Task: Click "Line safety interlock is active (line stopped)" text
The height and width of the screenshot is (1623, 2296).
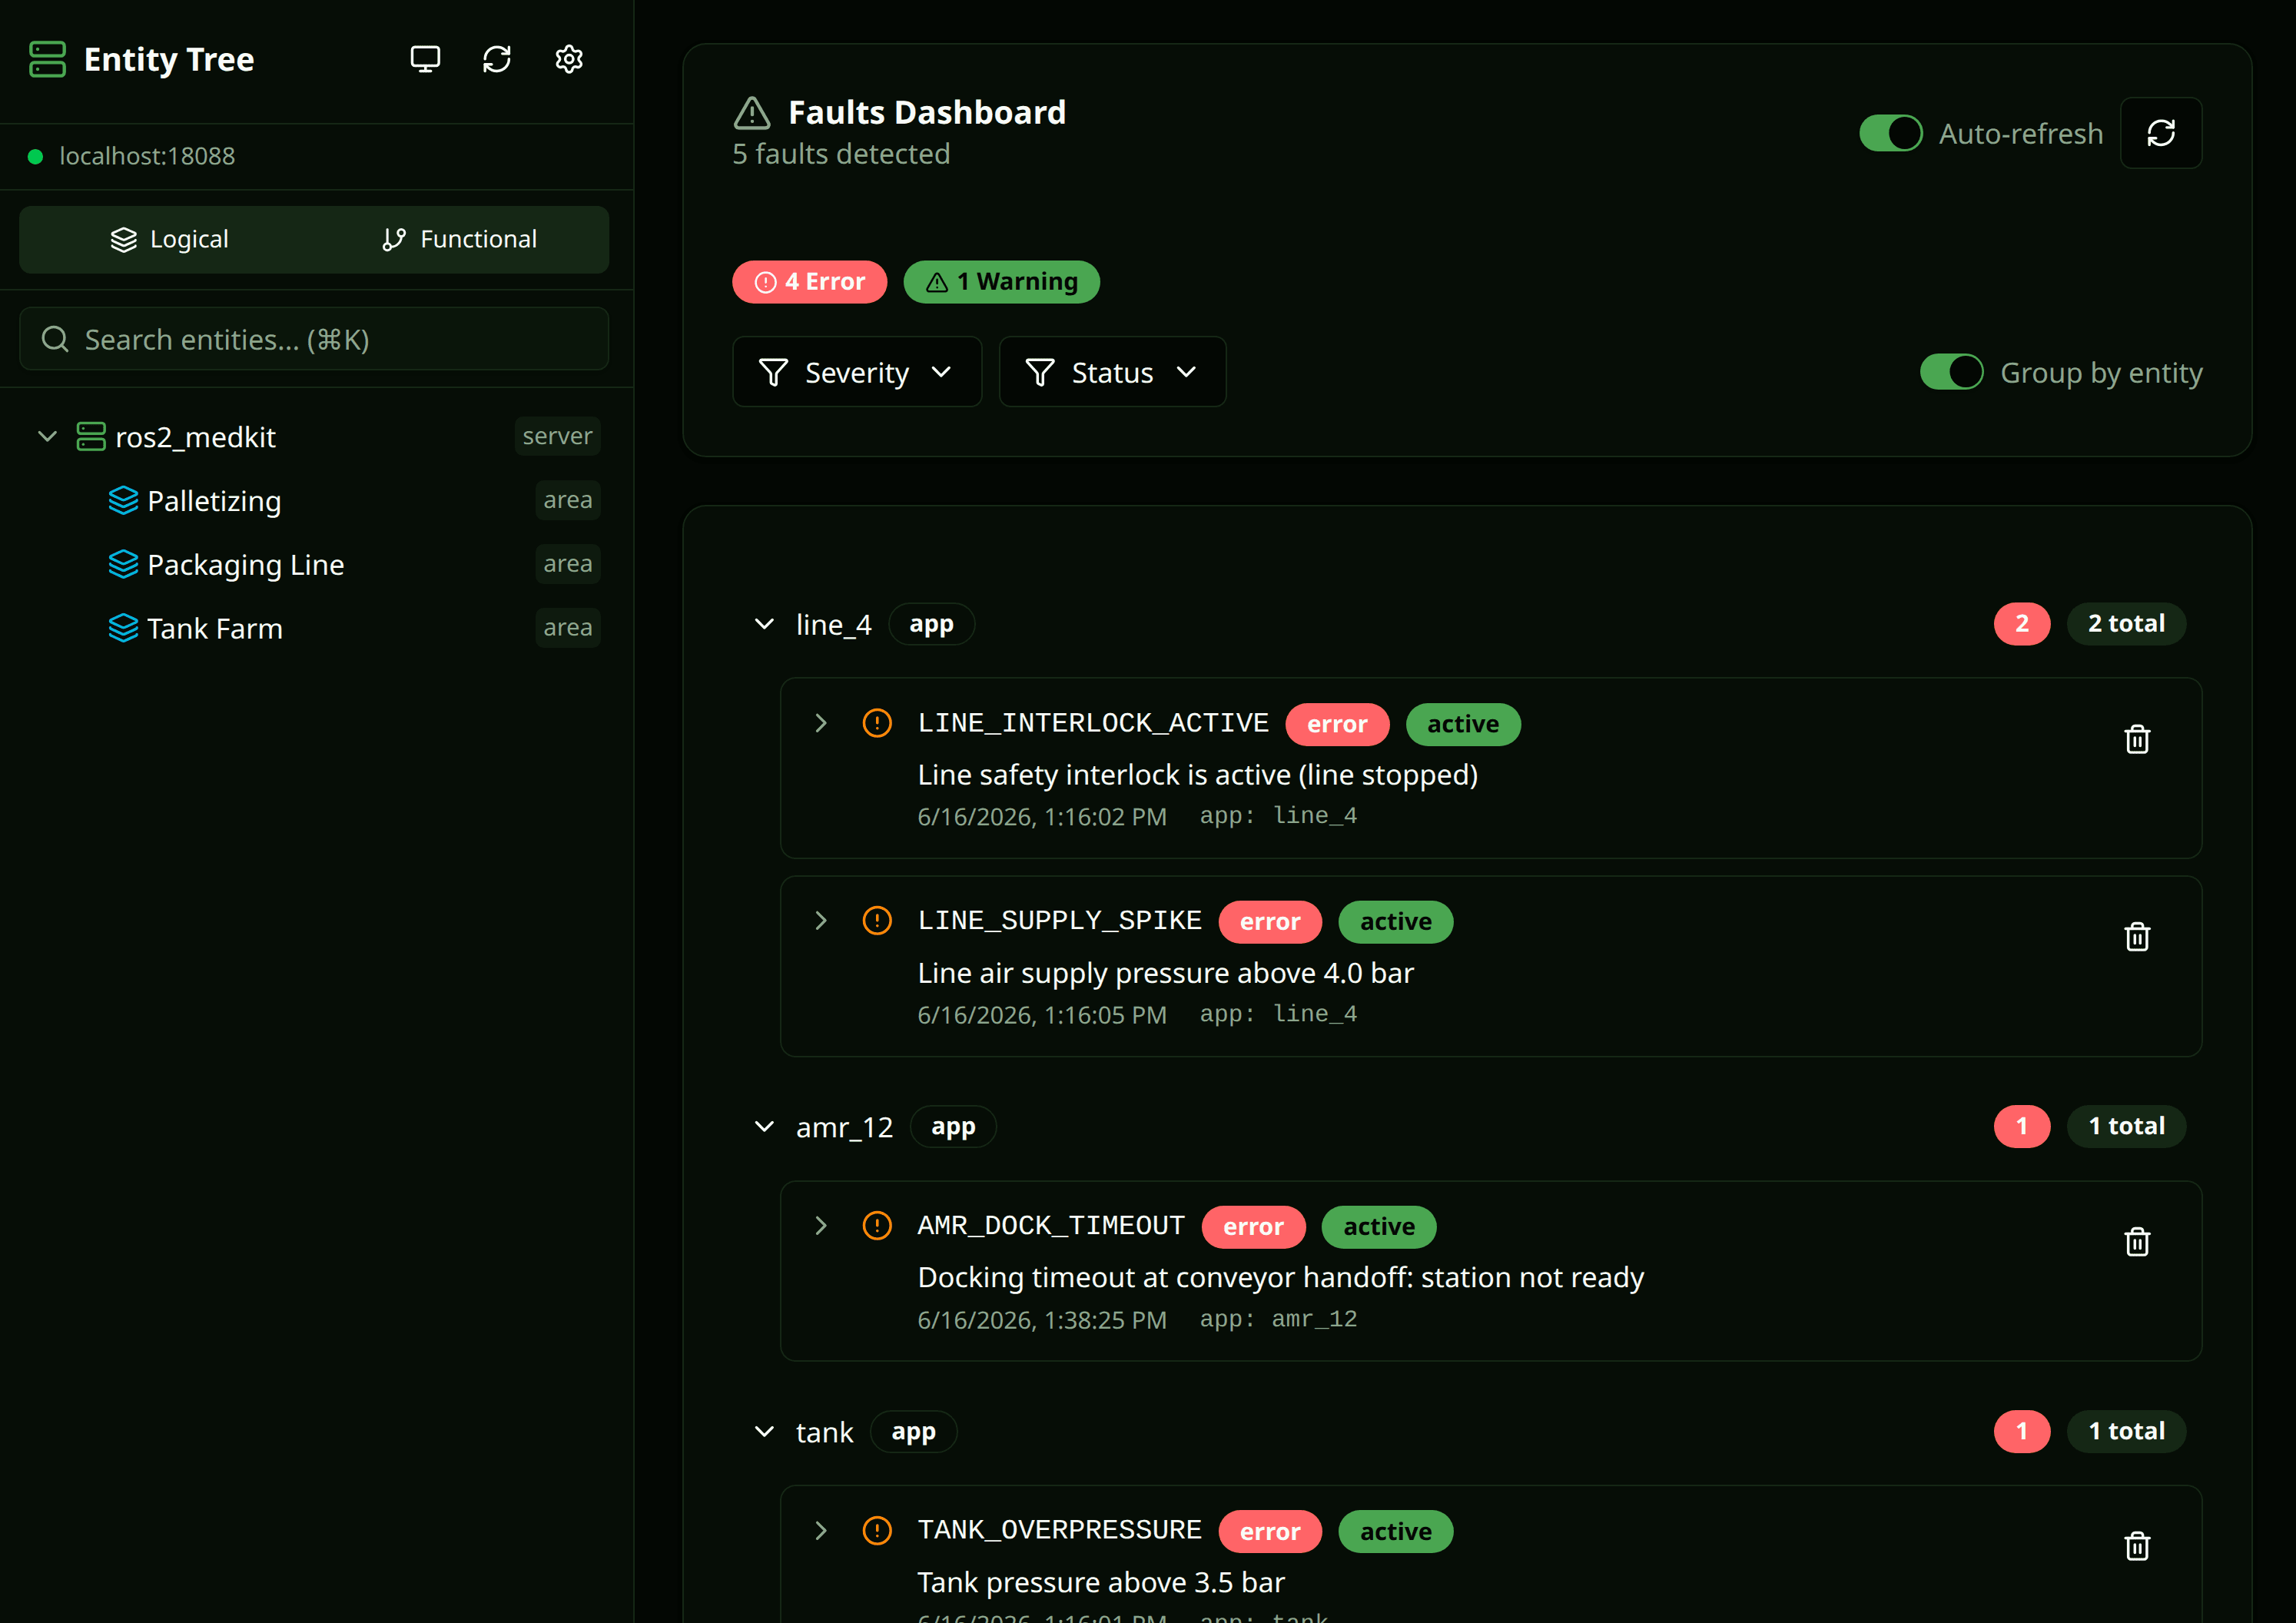Action: click(1198, 775)
